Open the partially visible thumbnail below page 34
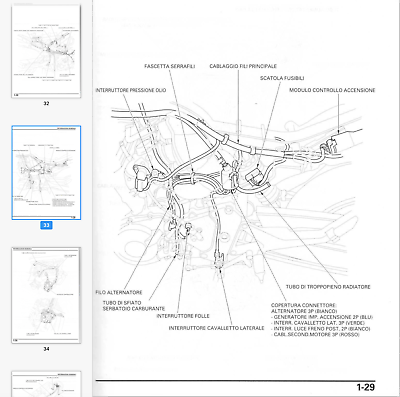 (46, 384)
